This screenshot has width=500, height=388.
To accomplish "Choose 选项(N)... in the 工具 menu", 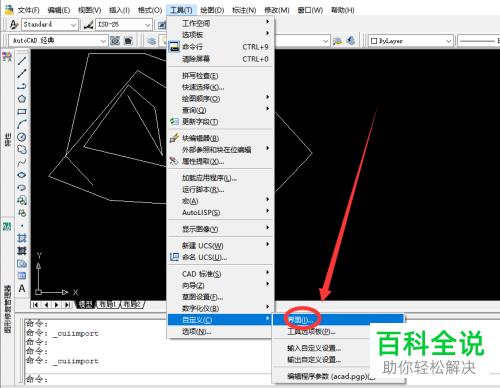I will coord(221,332).
